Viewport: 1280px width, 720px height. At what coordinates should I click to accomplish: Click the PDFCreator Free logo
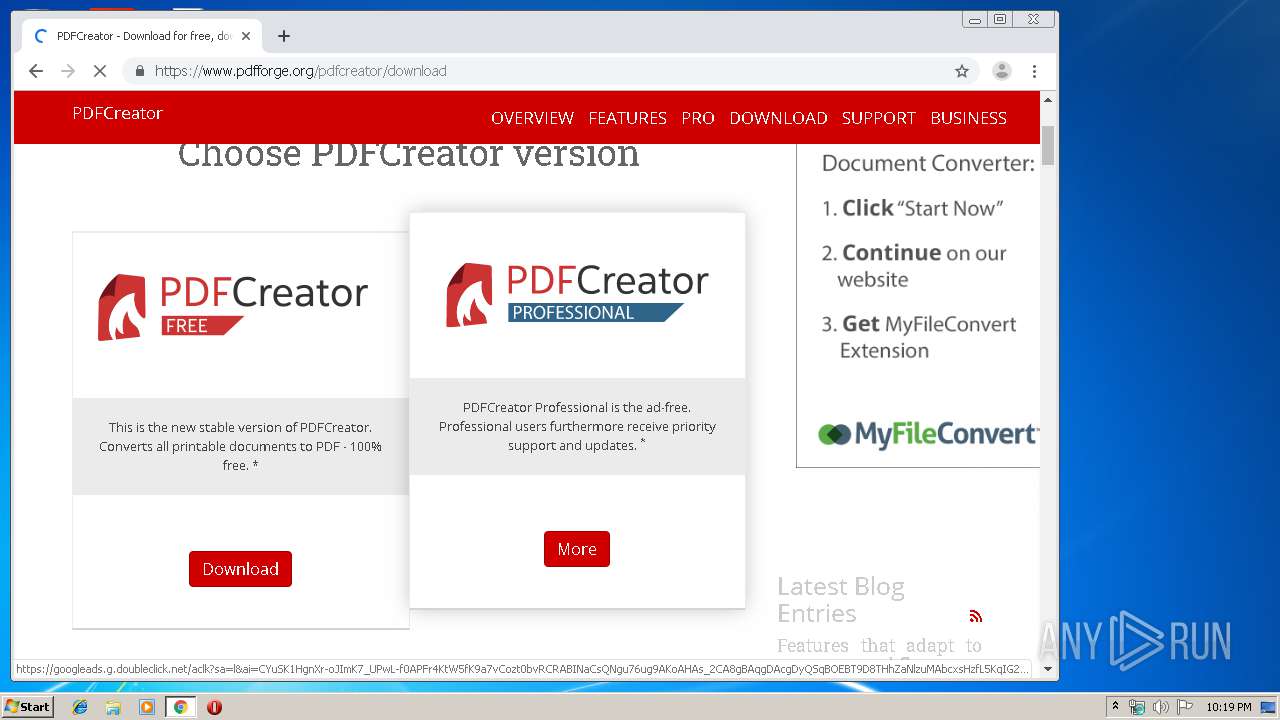233,307
